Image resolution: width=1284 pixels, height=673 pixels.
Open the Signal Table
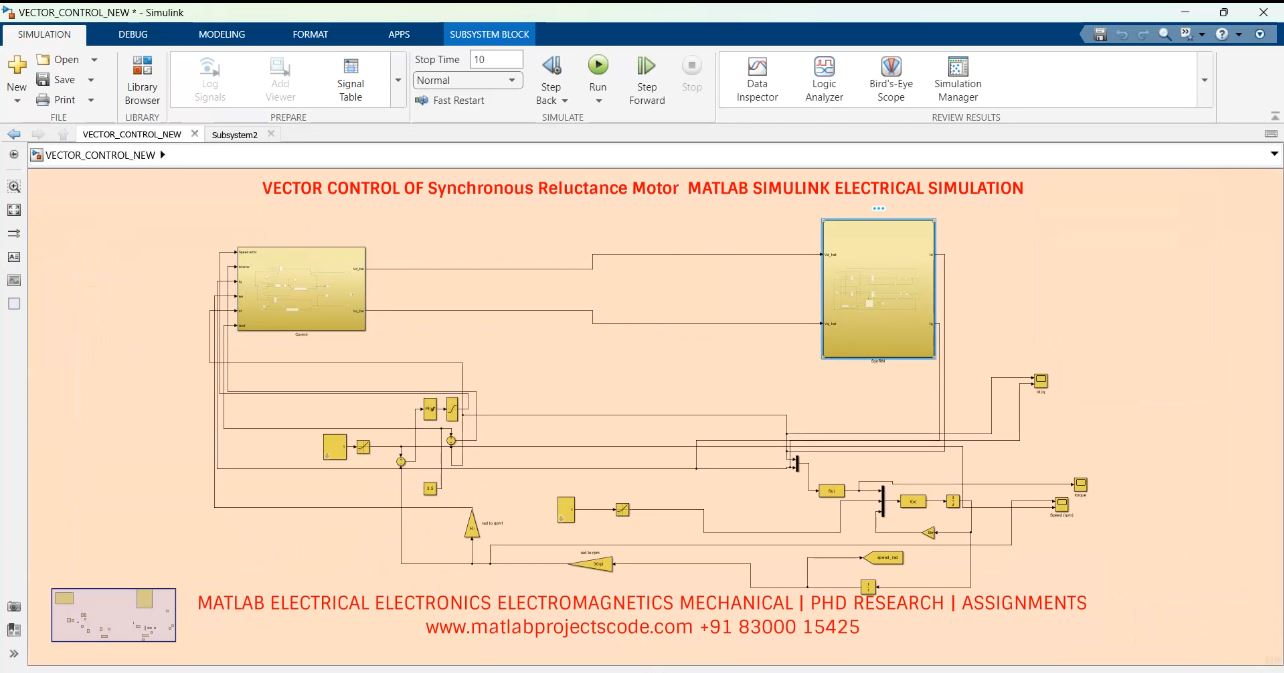pos(351,79)
